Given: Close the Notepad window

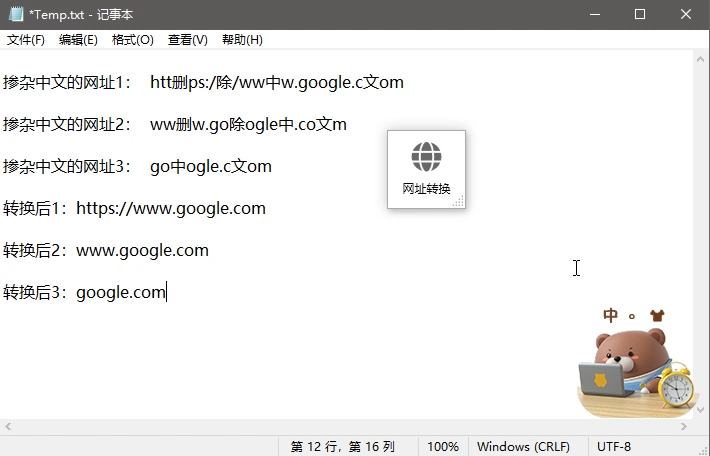Looking at the screenshot, I should pos(686,14).
